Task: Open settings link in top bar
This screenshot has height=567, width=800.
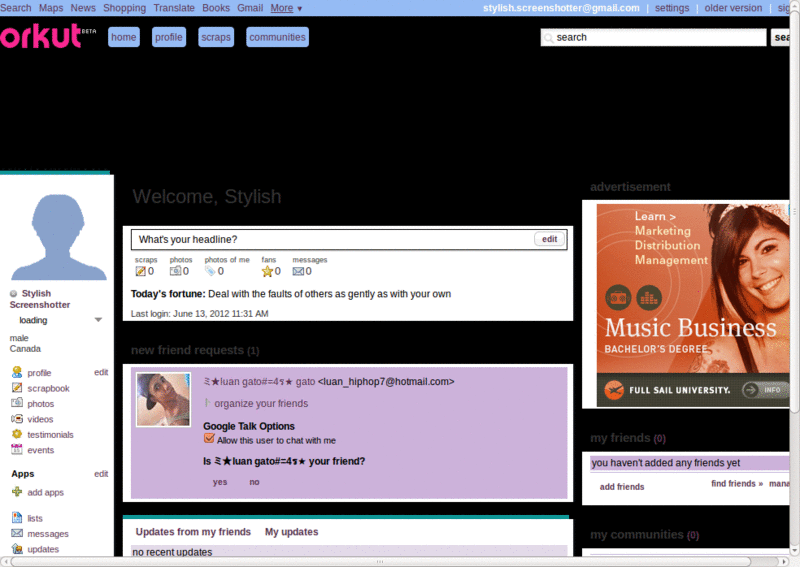Action: coord(672,8)
